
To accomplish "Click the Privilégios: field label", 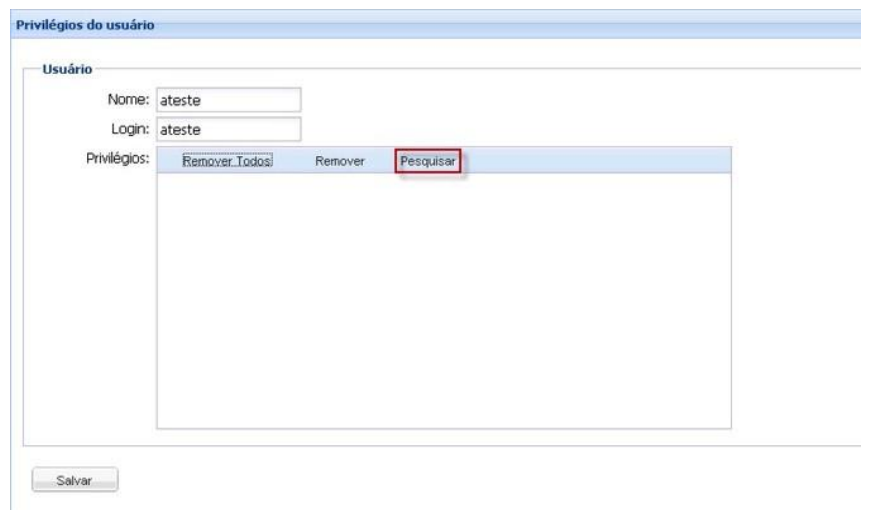I will [119, 159].
